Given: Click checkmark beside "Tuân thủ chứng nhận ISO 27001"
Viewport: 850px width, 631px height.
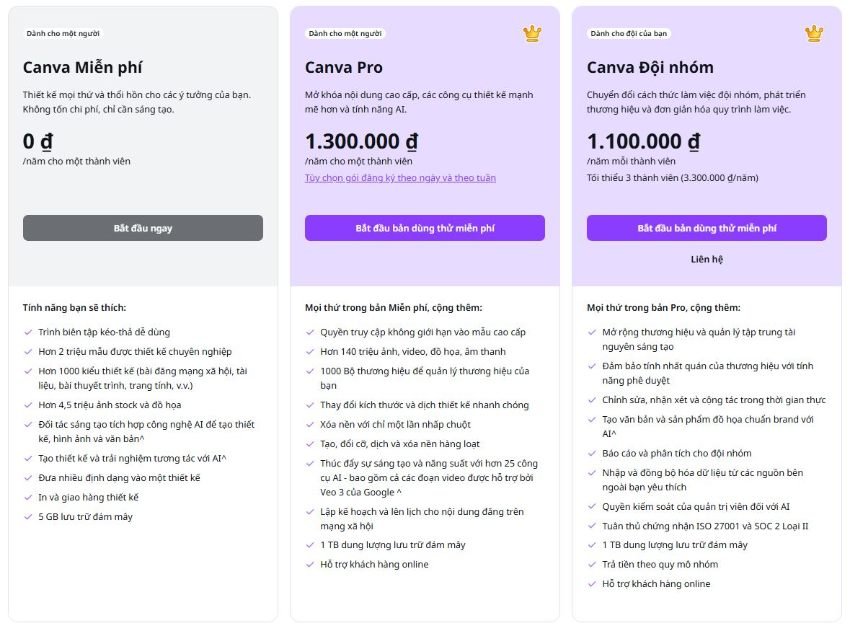Looking at the screenshot, I should click(x=592, y=526).
